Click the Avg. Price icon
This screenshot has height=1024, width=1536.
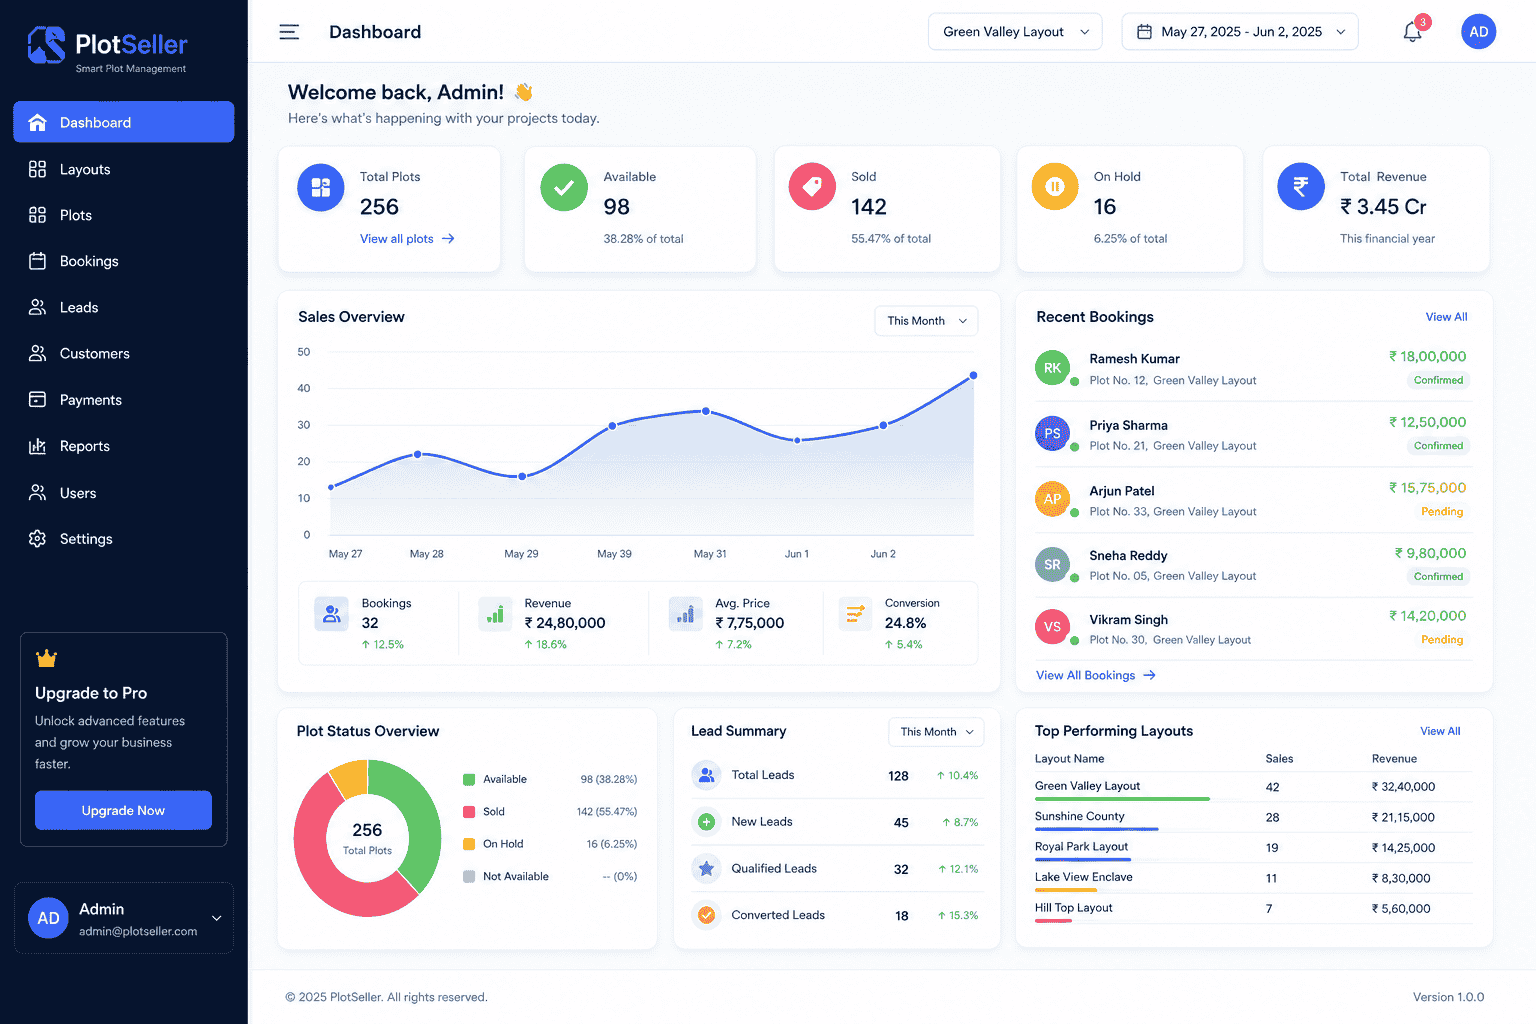click(x=685, y=614)
